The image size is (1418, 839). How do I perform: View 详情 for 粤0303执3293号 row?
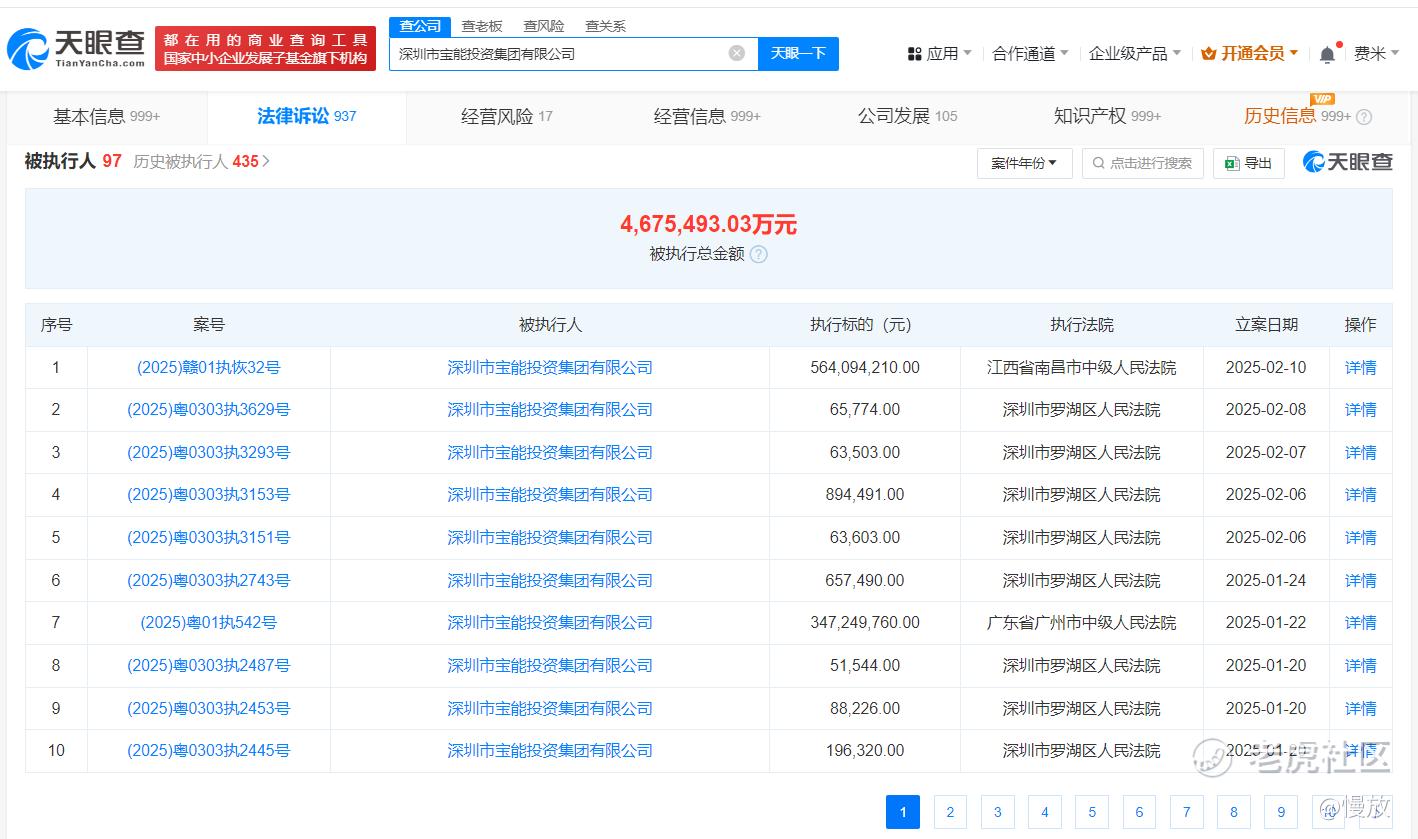[1360, 453]
